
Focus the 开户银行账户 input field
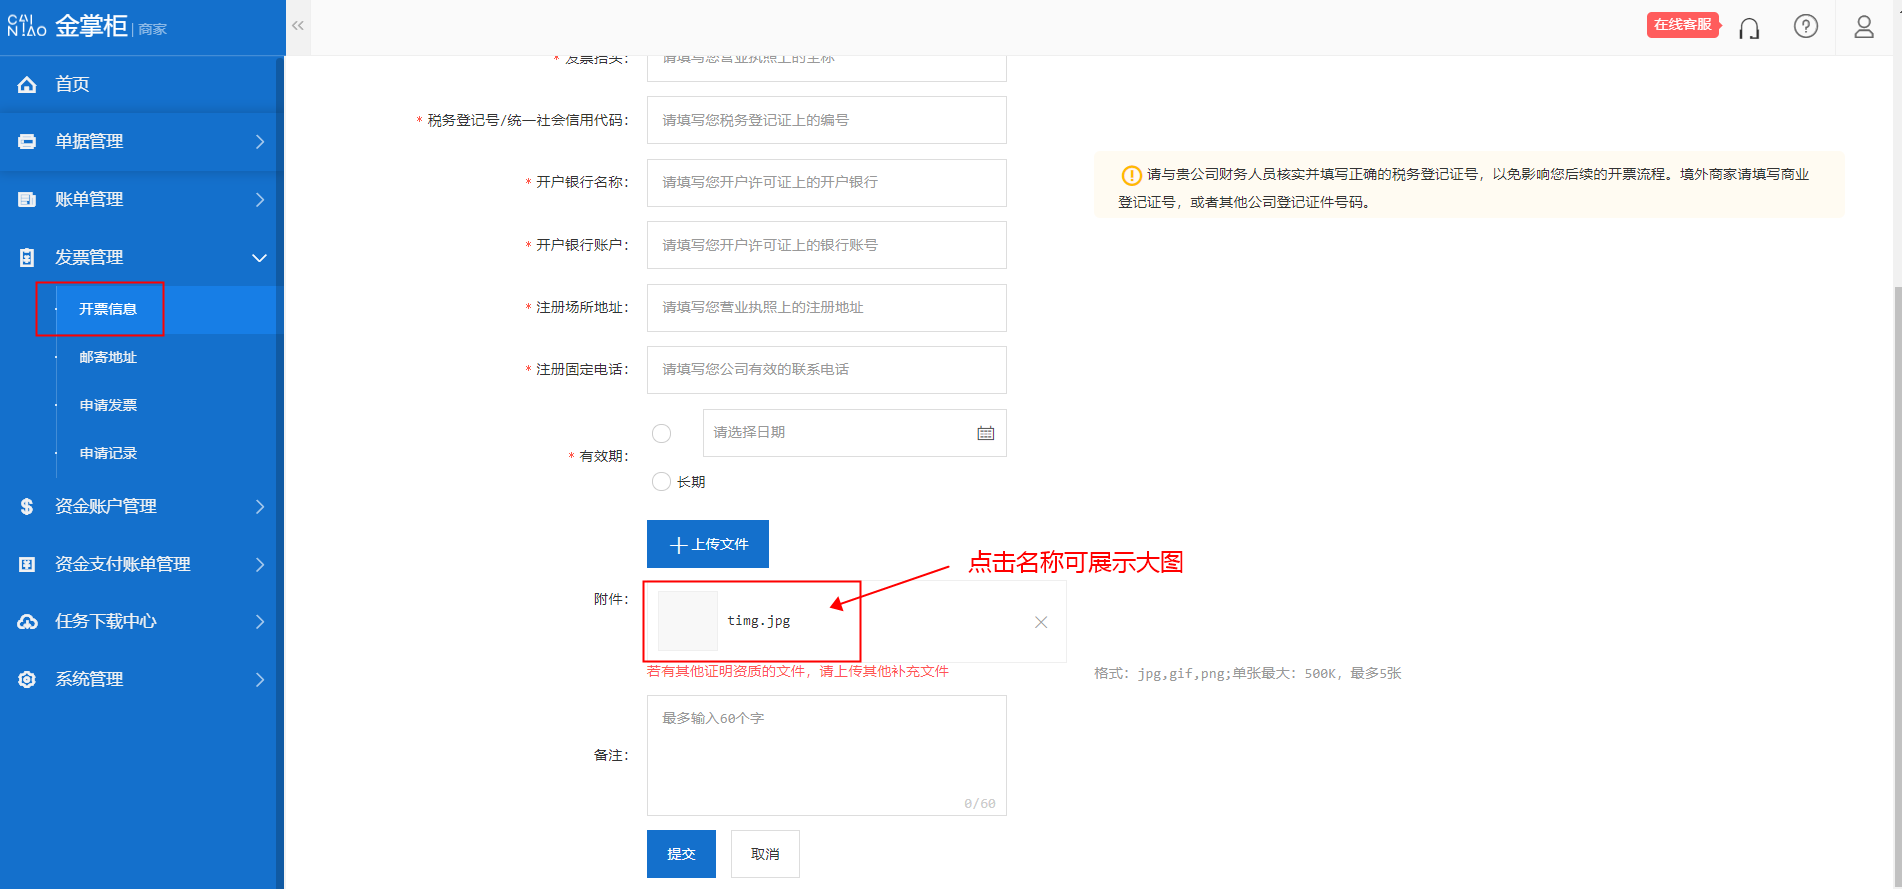827,245
